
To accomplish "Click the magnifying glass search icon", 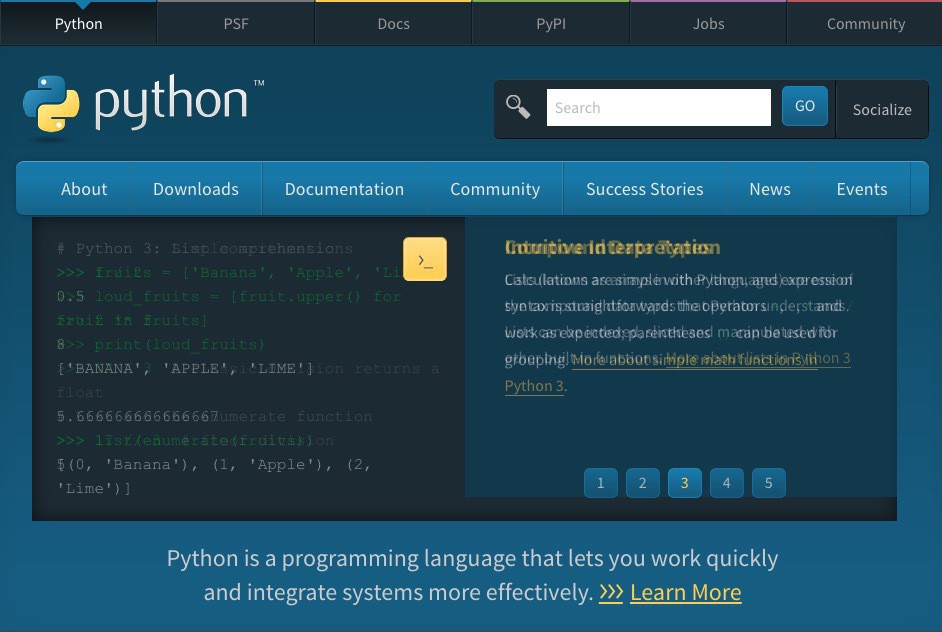I will coord(518,107).
